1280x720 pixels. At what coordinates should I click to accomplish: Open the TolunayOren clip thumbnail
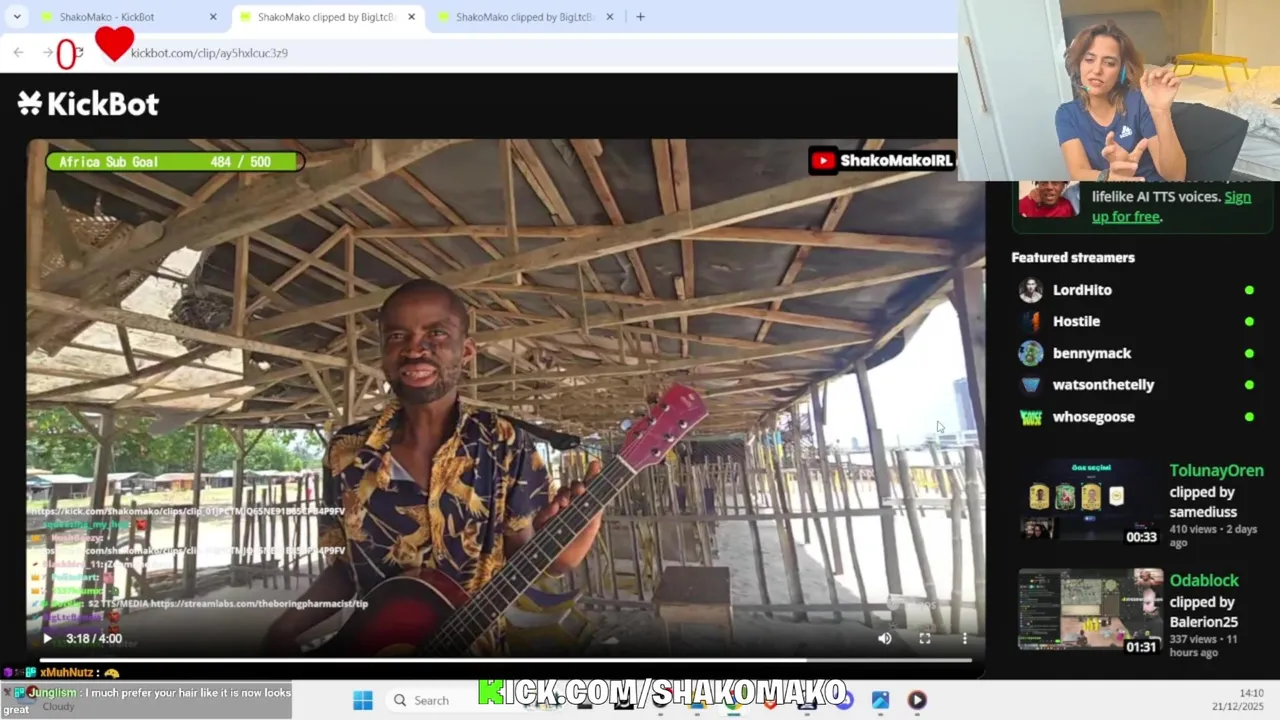pos(1090,503)
